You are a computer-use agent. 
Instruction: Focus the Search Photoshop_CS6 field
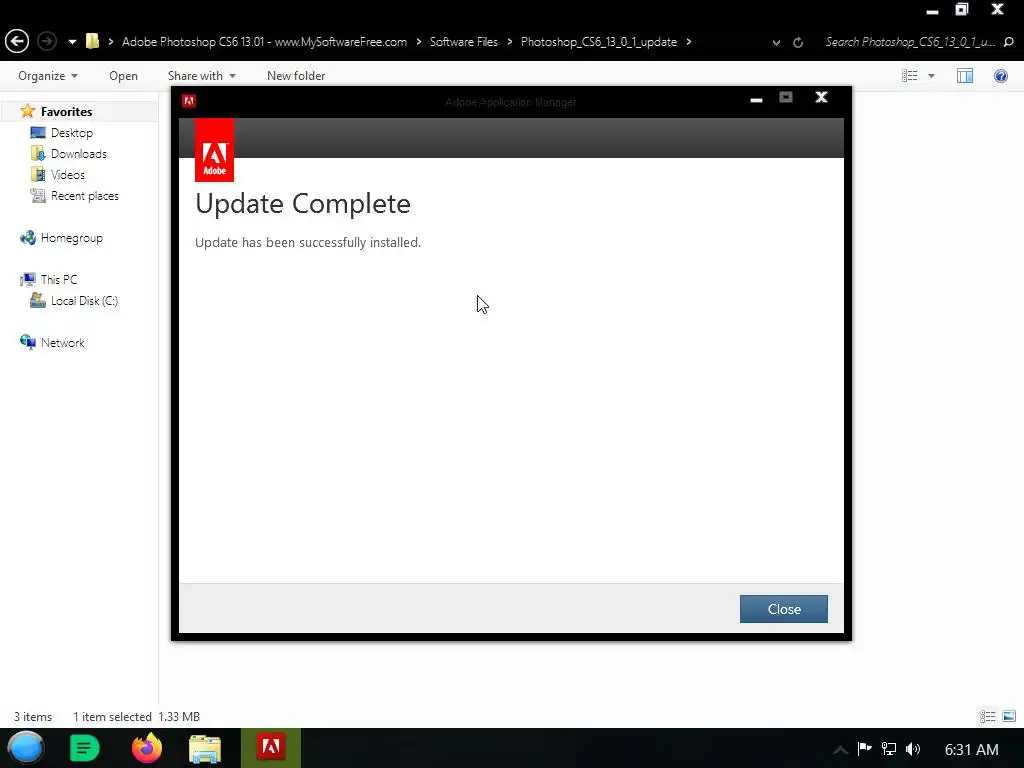point(910,42)
